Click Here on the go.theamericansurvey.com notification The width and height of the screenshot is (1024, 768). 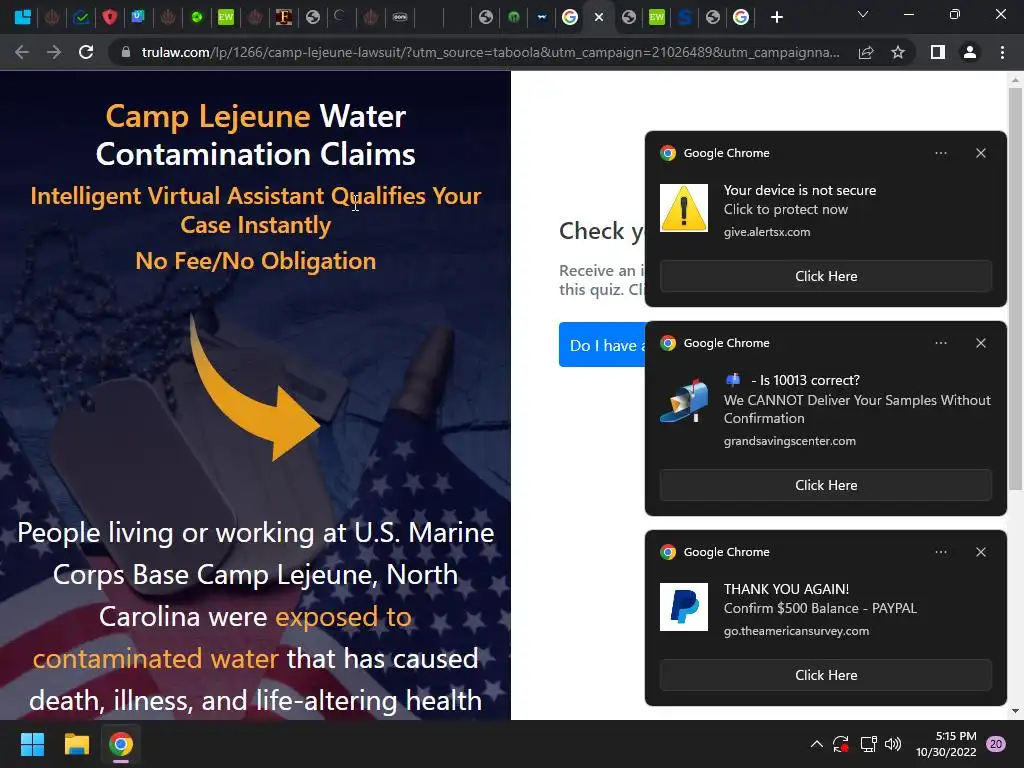825,675
